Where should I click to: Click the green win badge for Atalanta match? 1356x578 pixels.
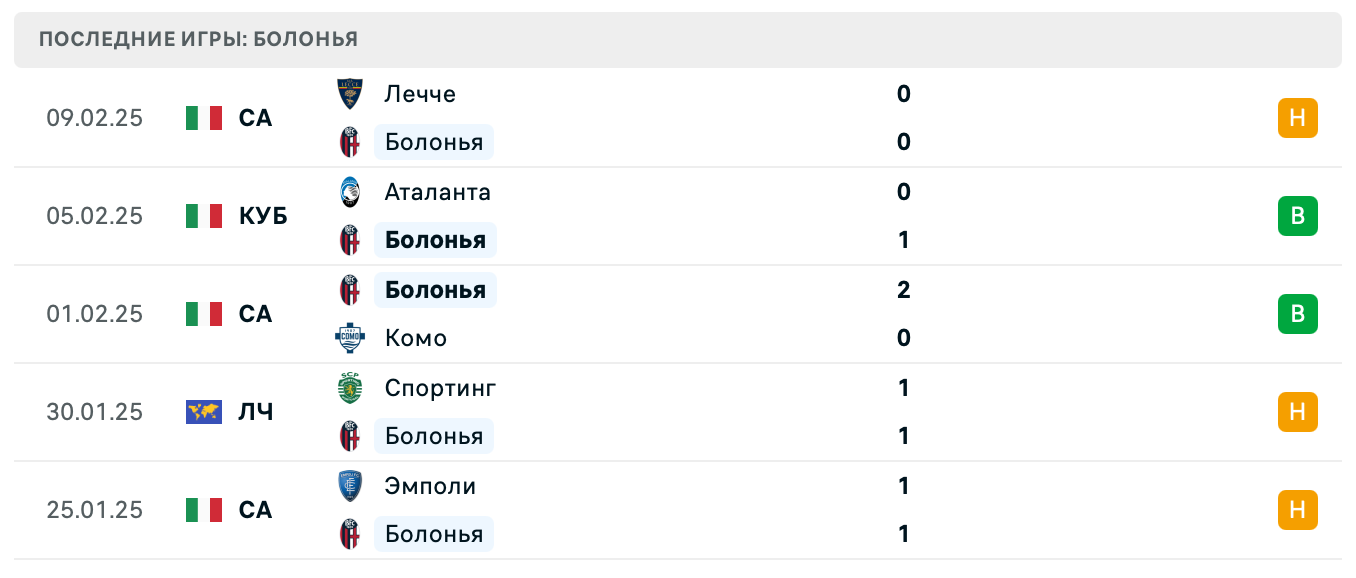(1297, 216)
